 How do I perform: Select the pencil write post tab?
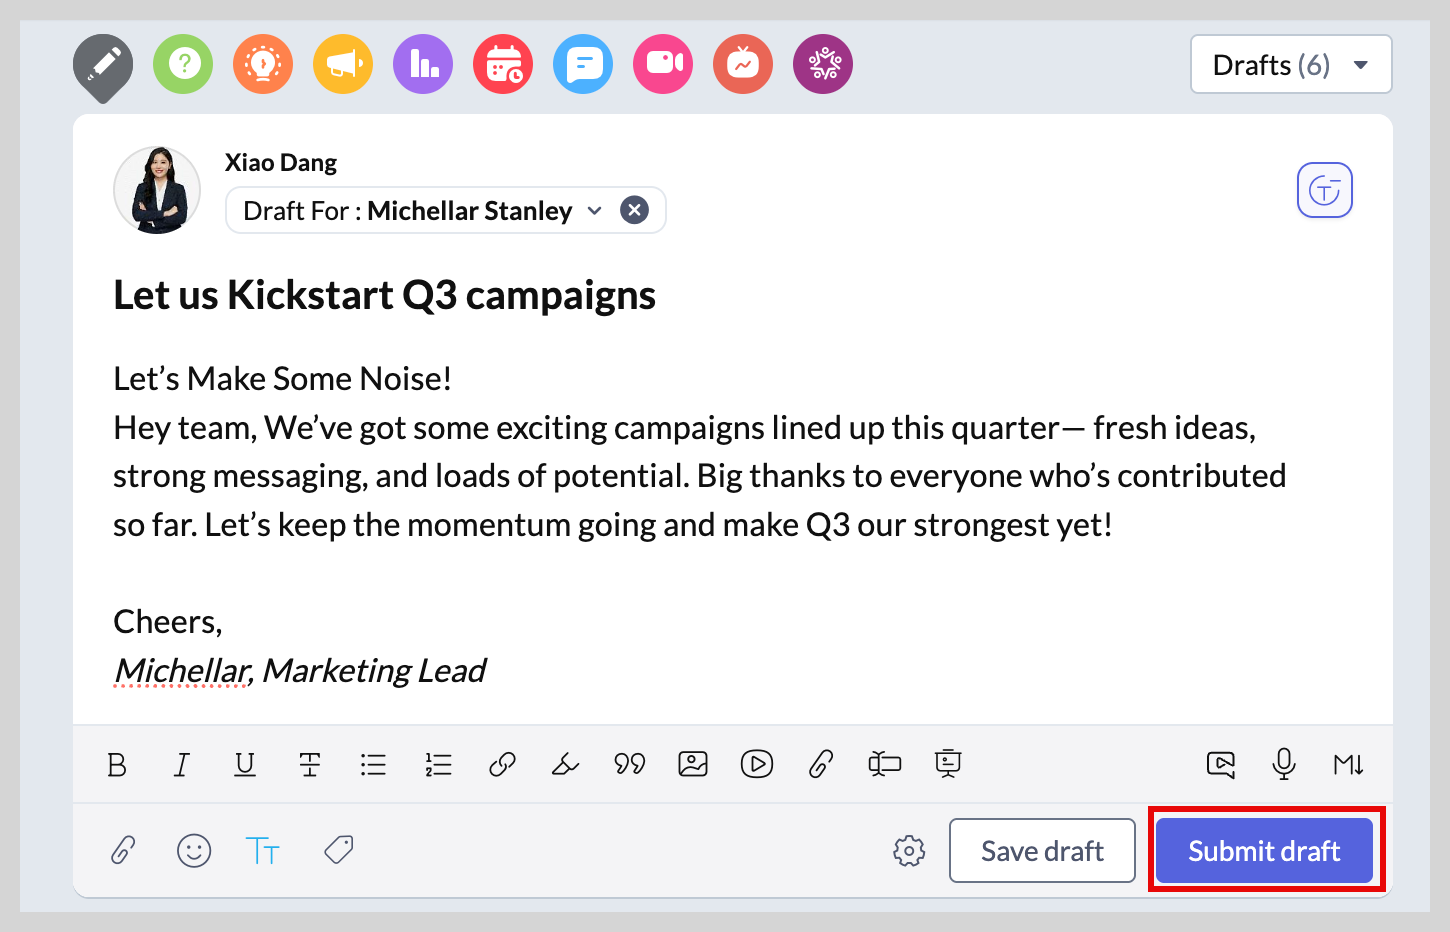103,66
